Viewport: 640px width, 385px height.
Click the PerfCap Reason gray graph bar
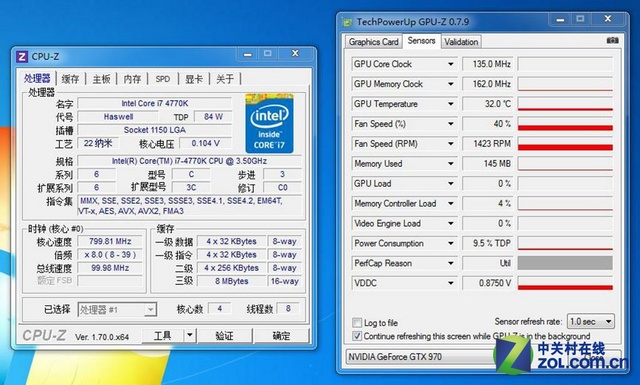tap(565, 263)
